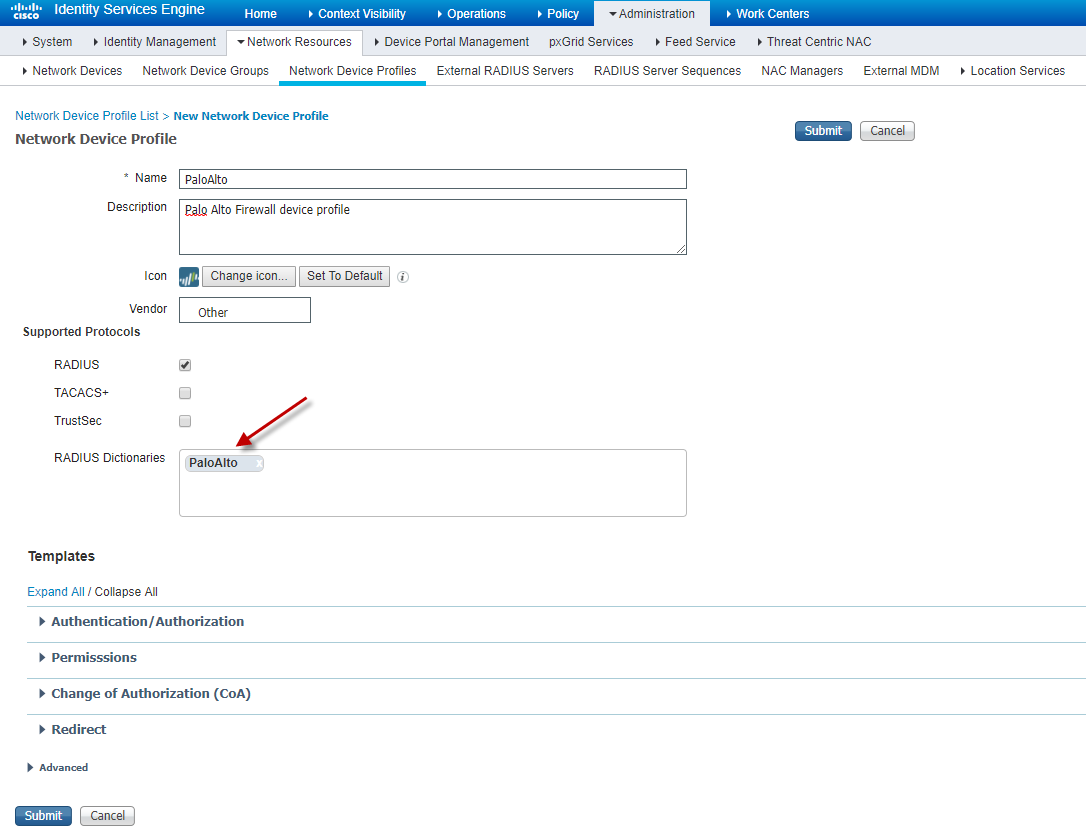Expand the Redirect template section

click(x=73, y=730)
